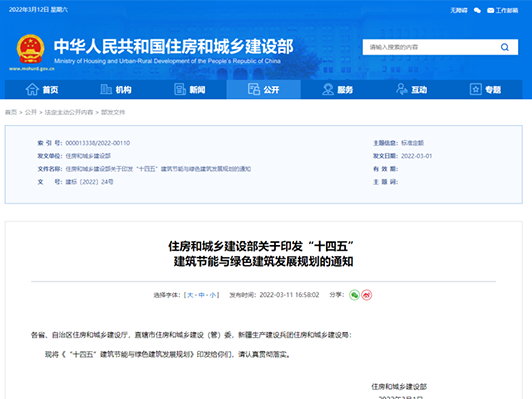Screen dimensions: 532x399
Task: Click the paragraph starting 现将《“十四五”
Action: click(x=168, y=355)
